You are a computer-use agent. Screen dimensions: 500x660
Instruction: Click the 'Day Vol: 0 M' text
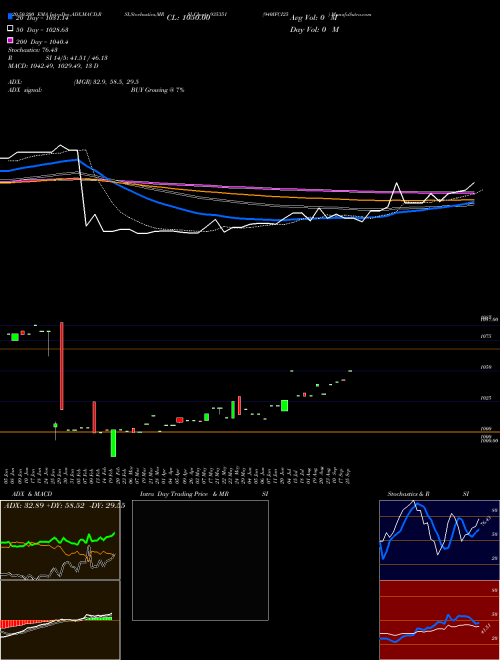(314, 29)
